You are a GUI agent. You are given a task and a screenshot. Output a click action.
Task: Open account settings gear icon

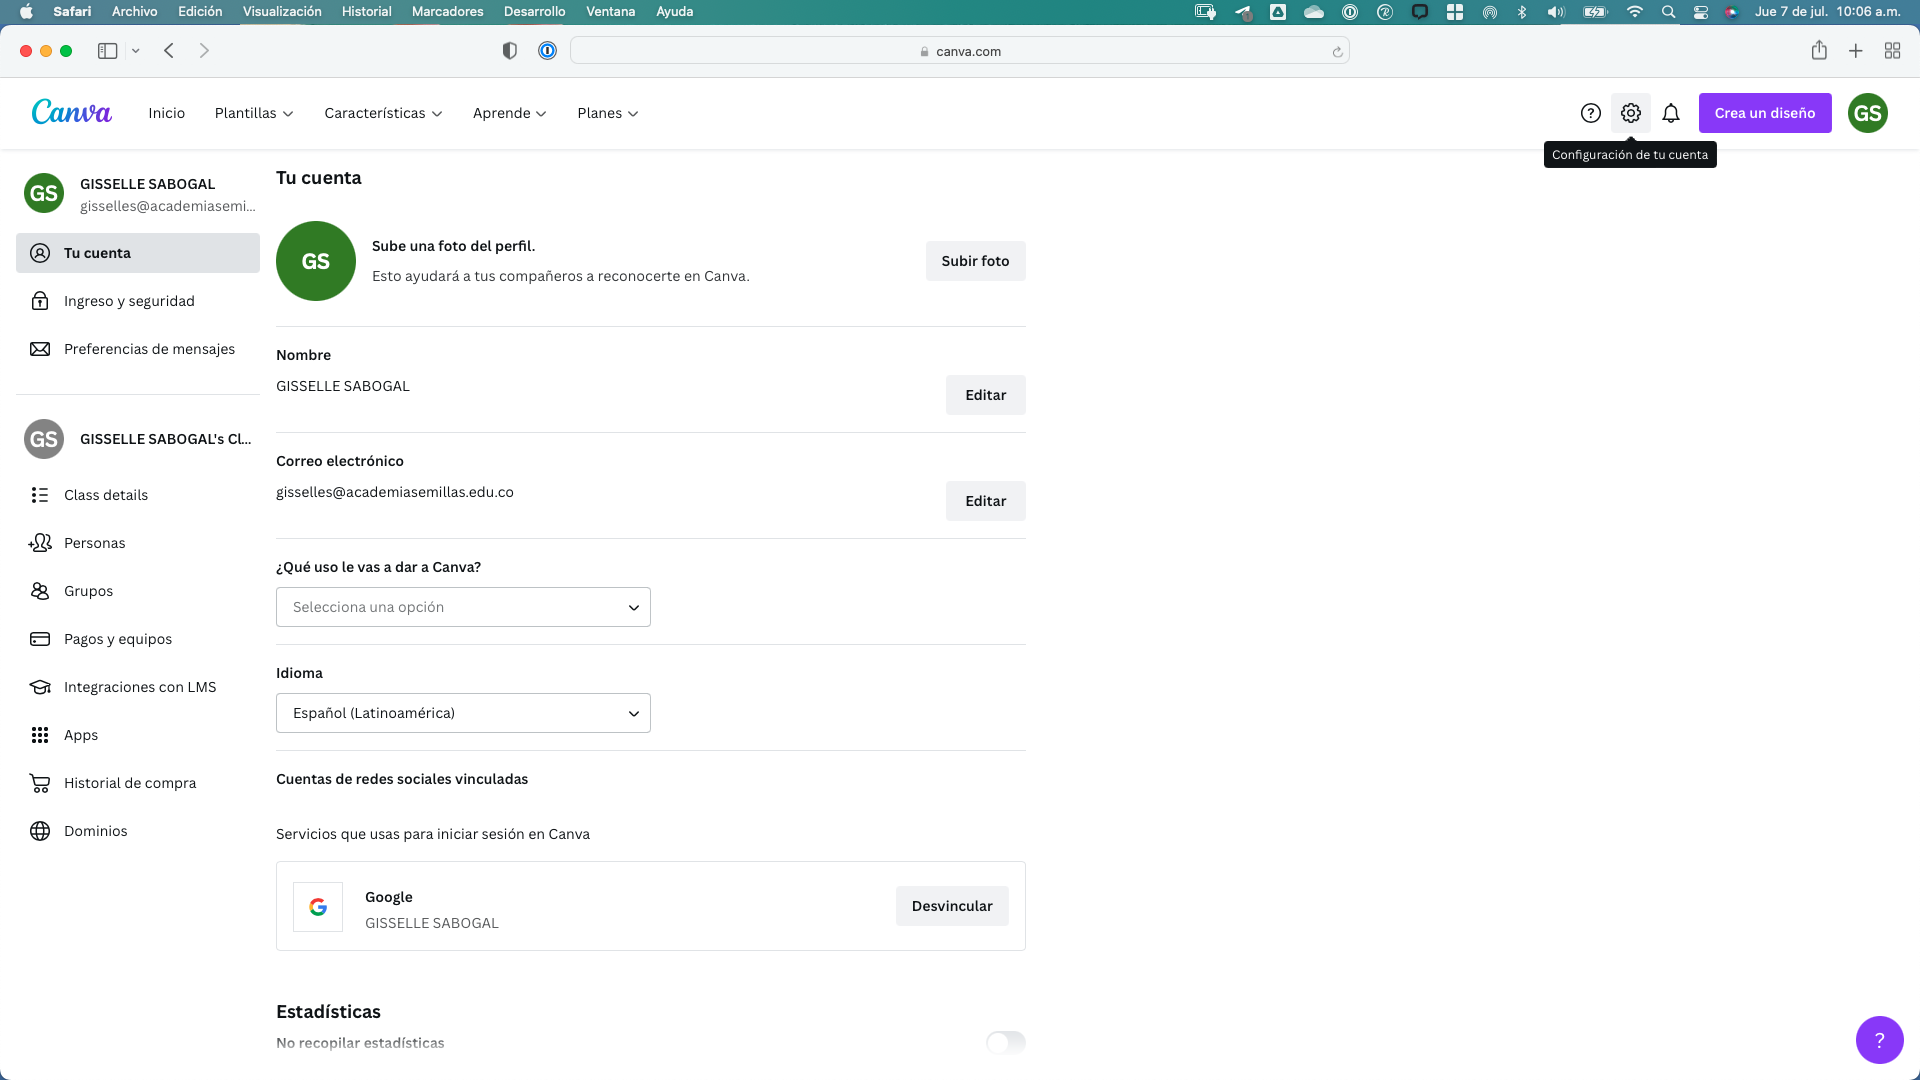click(x=1630, y=113)
